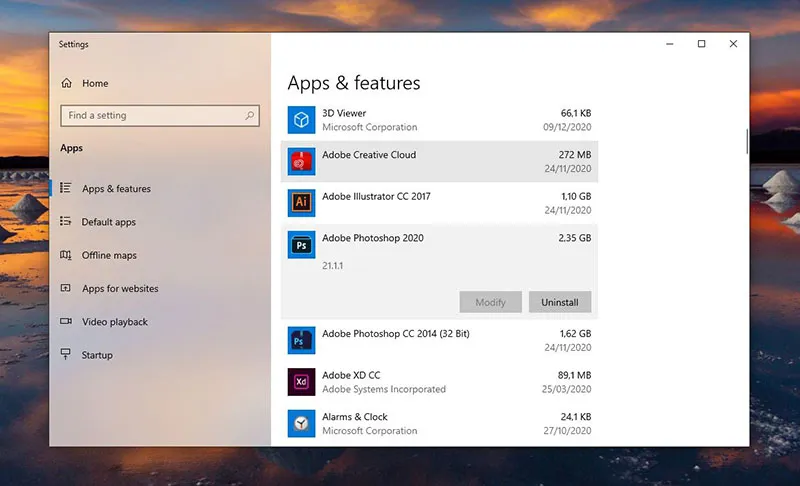800x486 pixels.
Task: Click the Home icon in sidebar
Action: (67, 83)
